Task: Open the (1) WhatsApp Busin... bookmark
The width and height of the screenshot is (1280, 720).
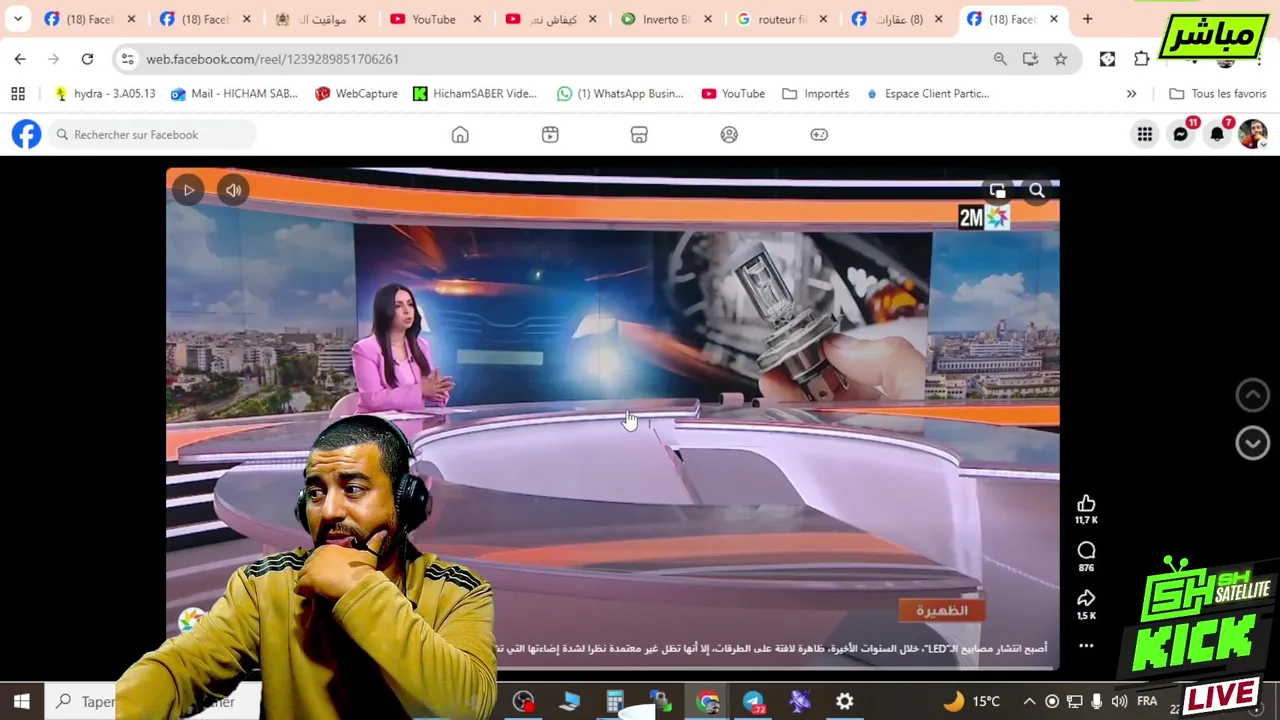Action: click(620, 93)
